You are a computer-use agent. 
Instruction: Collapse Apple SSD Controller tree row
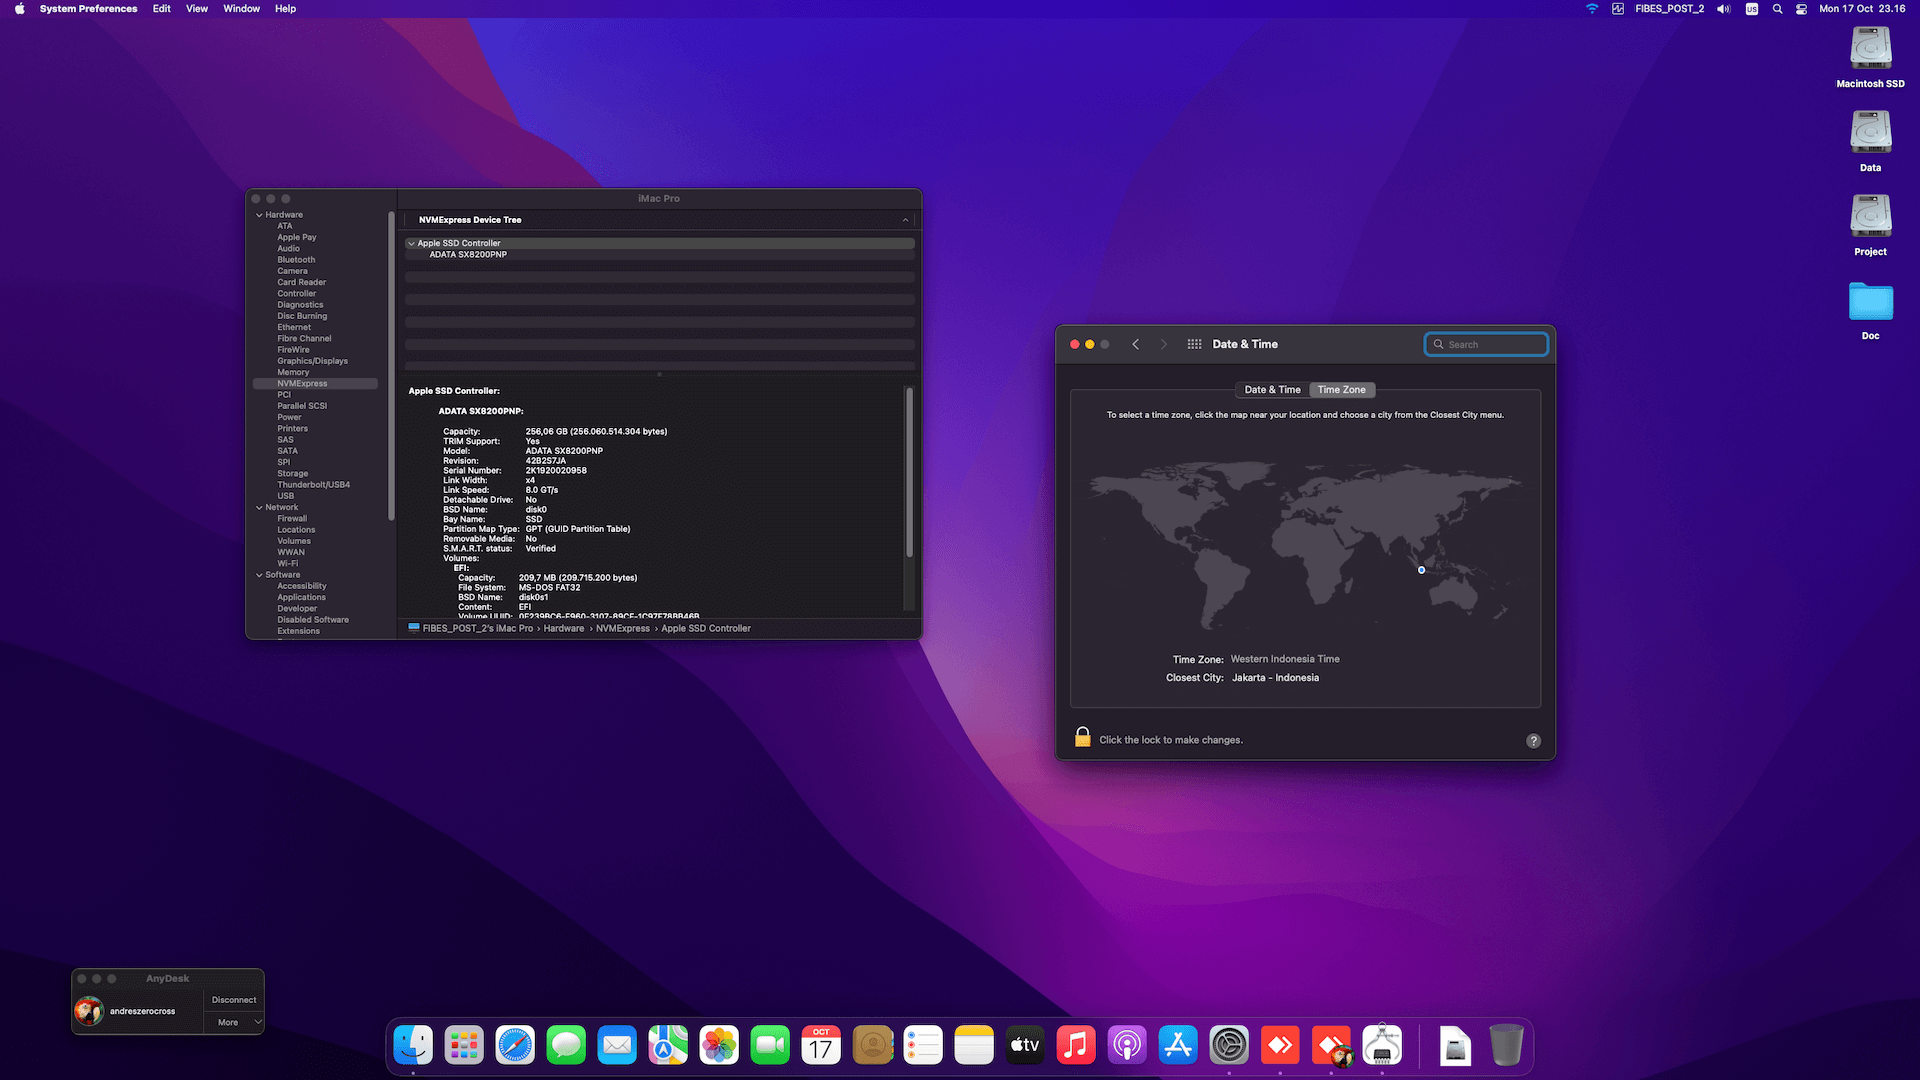click(411, 244)
